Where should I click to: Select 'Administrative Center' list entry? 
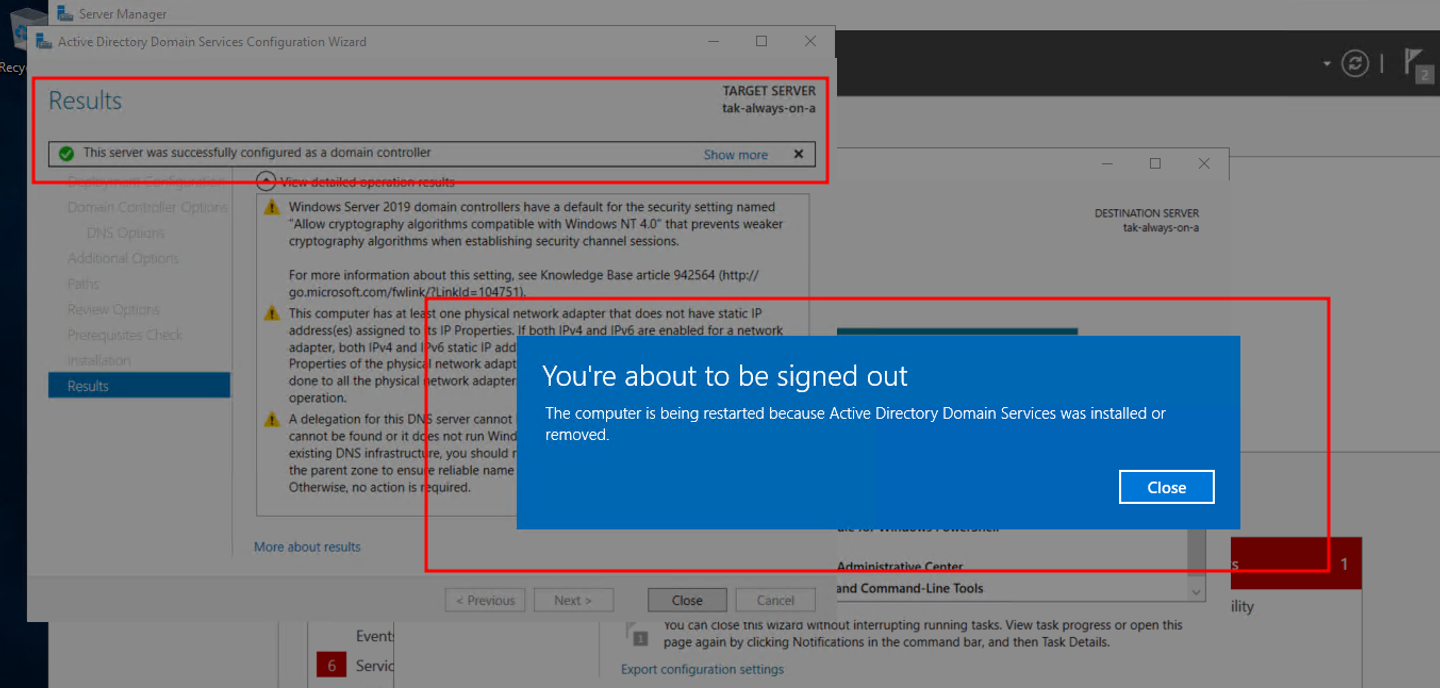point(900,567)
